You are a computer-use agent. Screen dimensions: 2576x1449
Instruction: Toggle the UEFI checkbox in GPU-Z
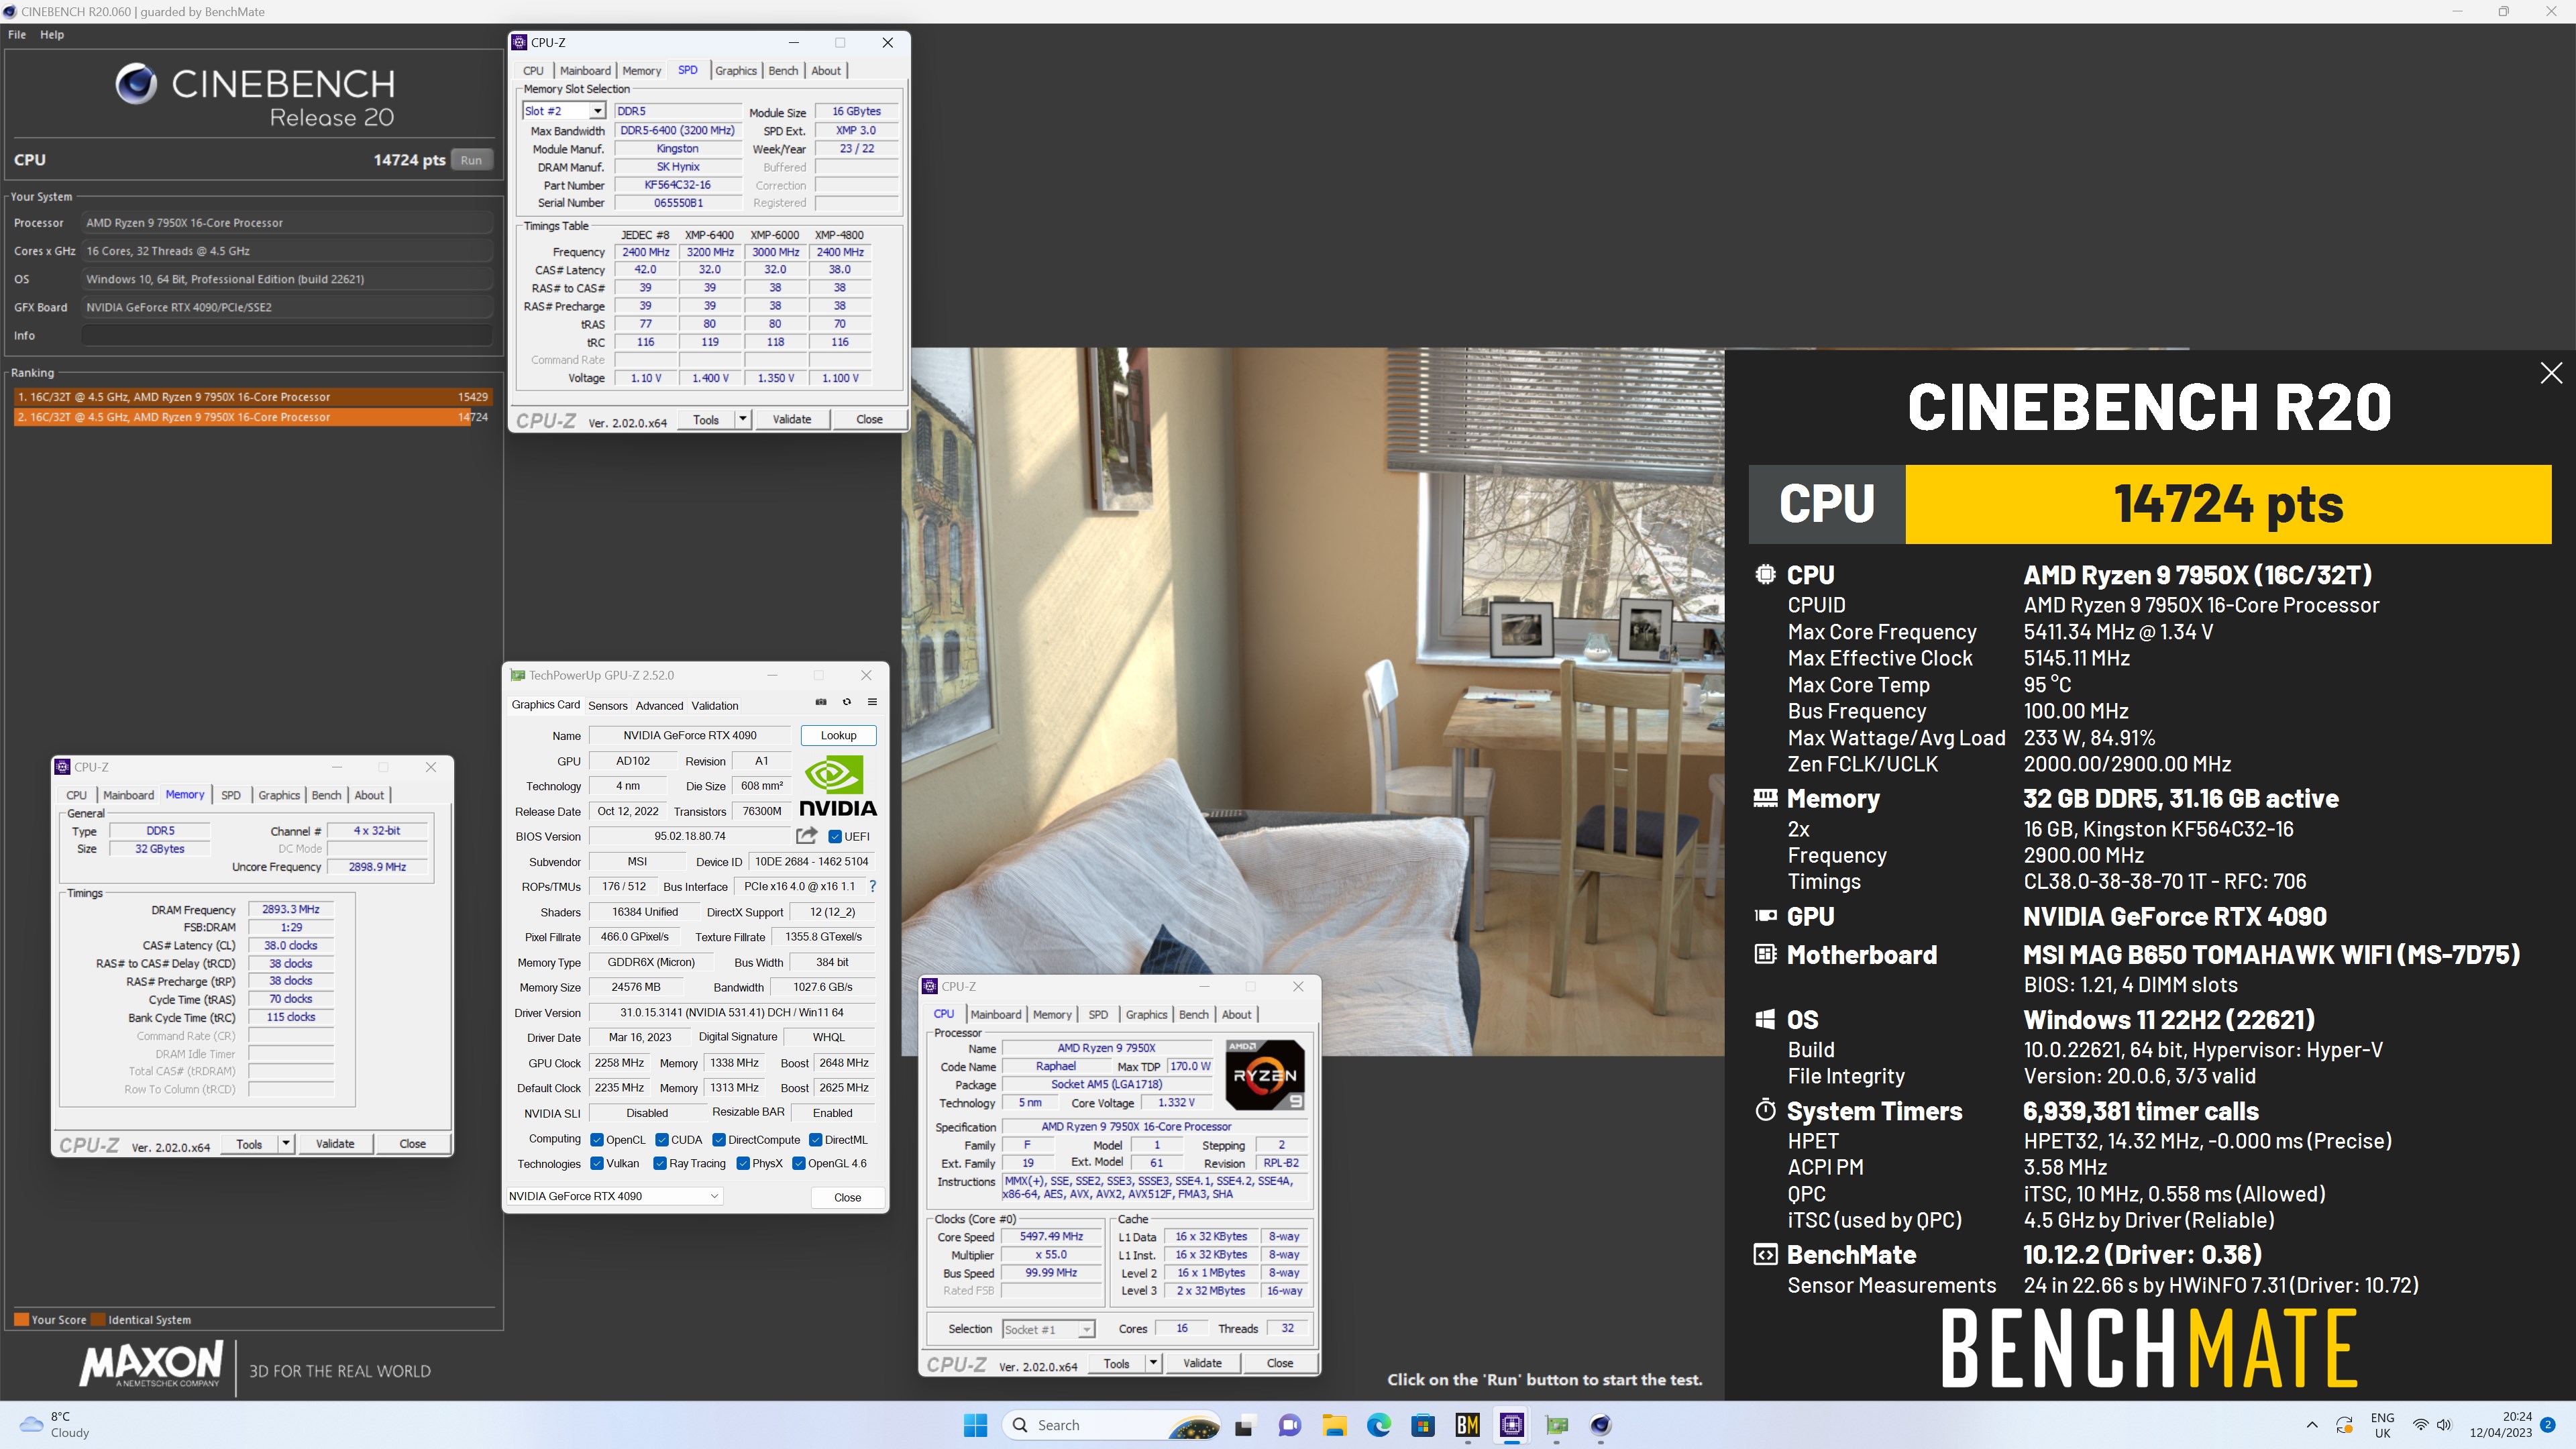[x=835, y=837]
